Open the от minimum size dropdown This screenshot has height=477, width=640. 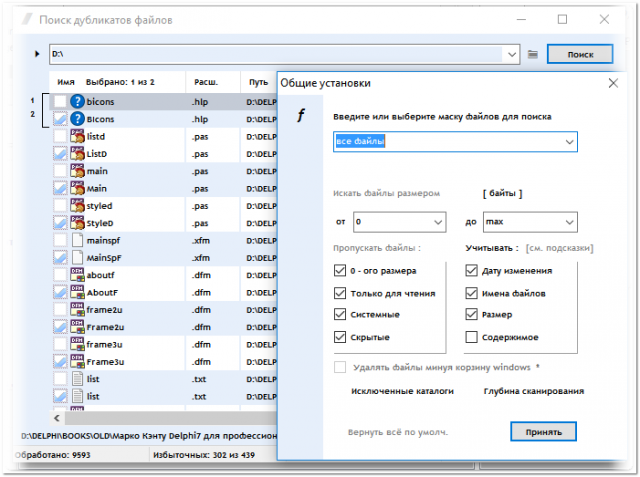tap(438, 222)
